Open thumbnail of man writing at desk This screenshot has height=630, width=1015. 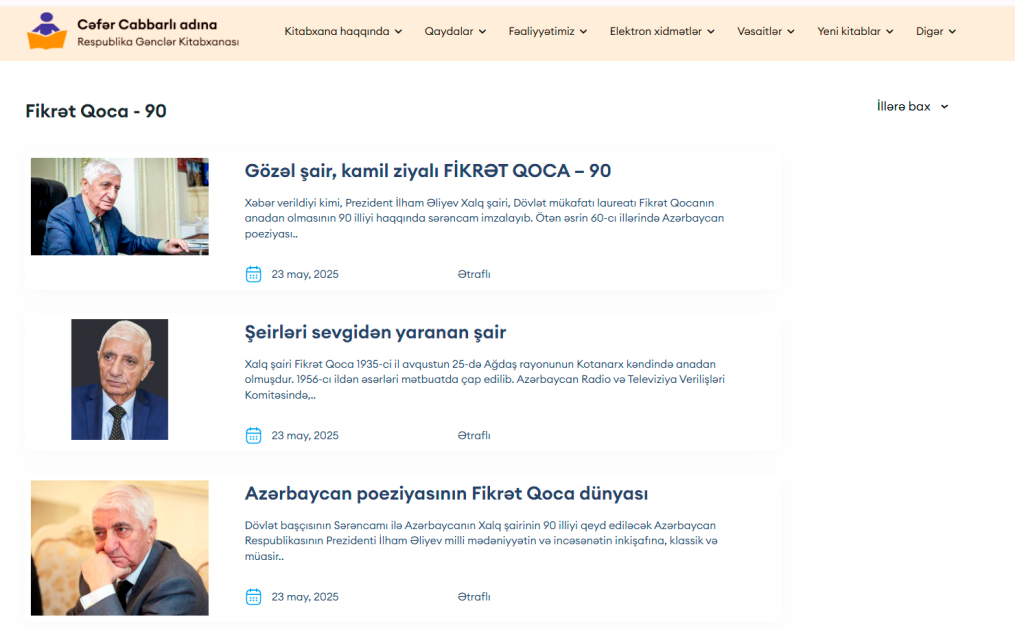[x=120, y=207]
